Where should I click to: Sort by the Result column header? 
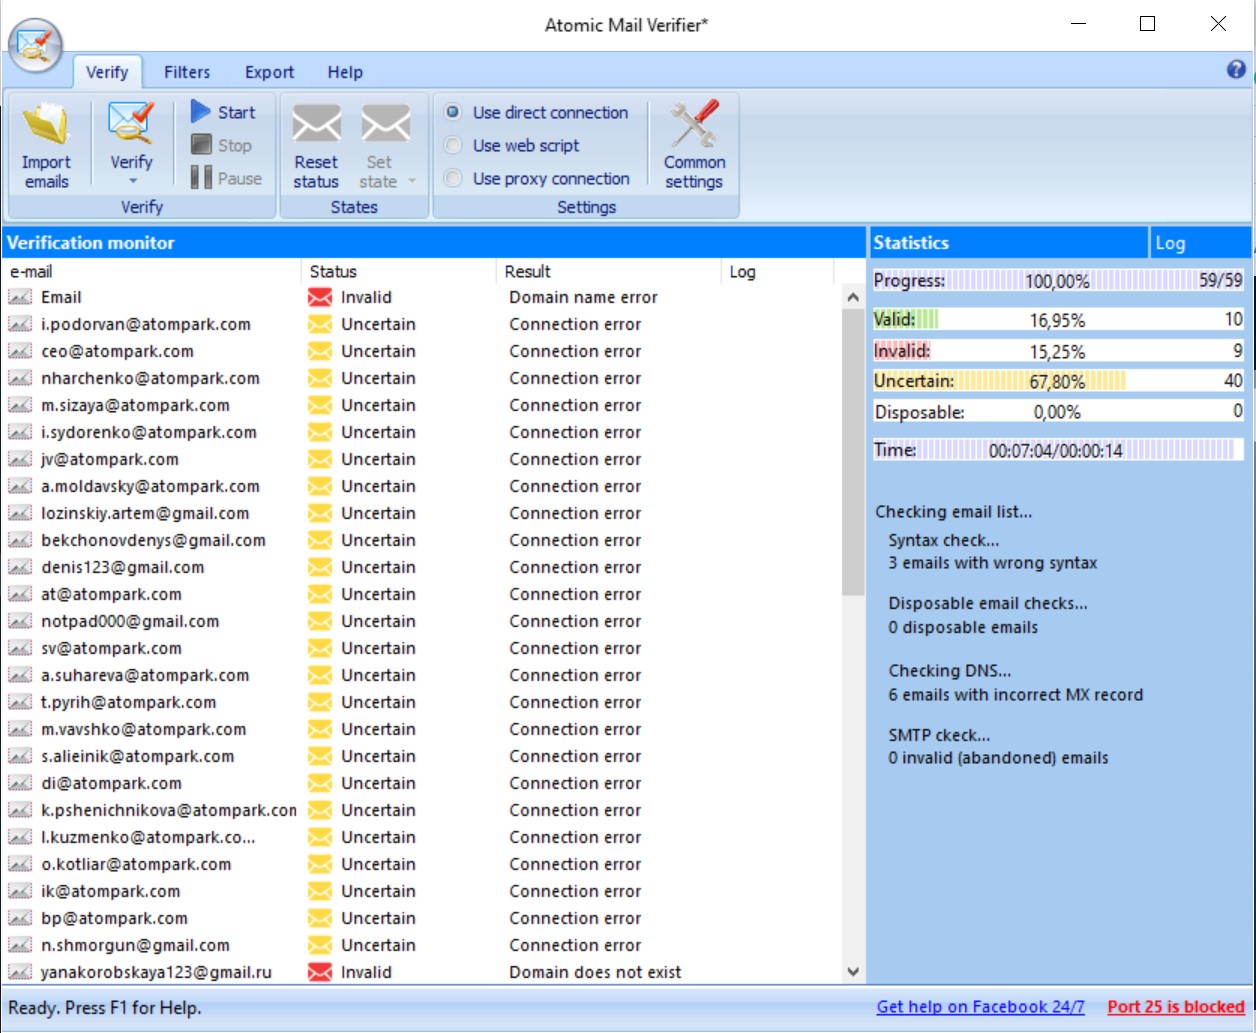click(608, 271)
